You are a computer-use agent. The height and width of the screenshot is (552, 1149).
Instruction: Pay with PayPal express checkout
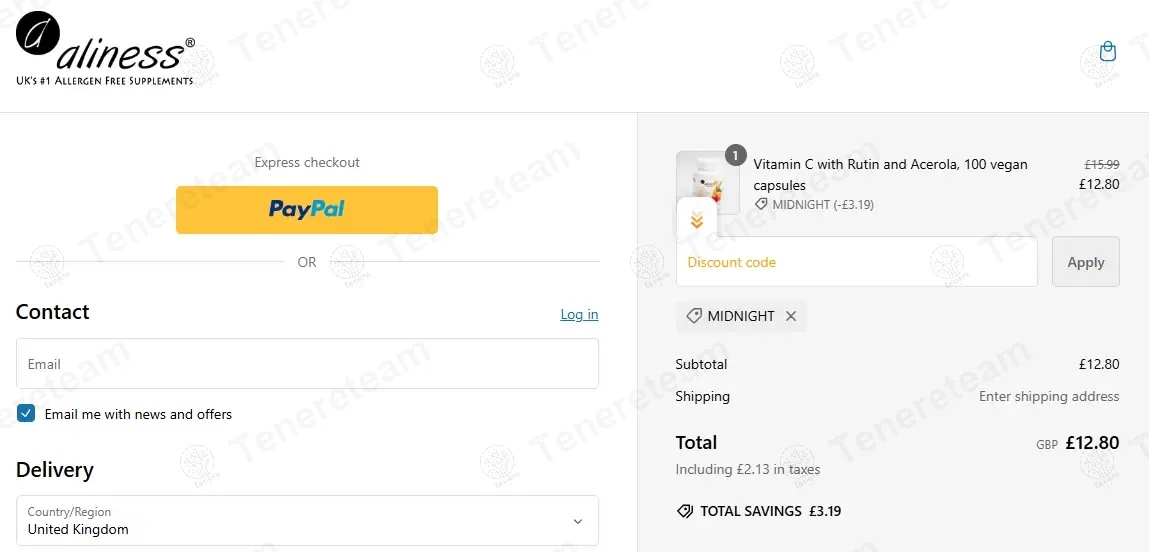point(307,210)
